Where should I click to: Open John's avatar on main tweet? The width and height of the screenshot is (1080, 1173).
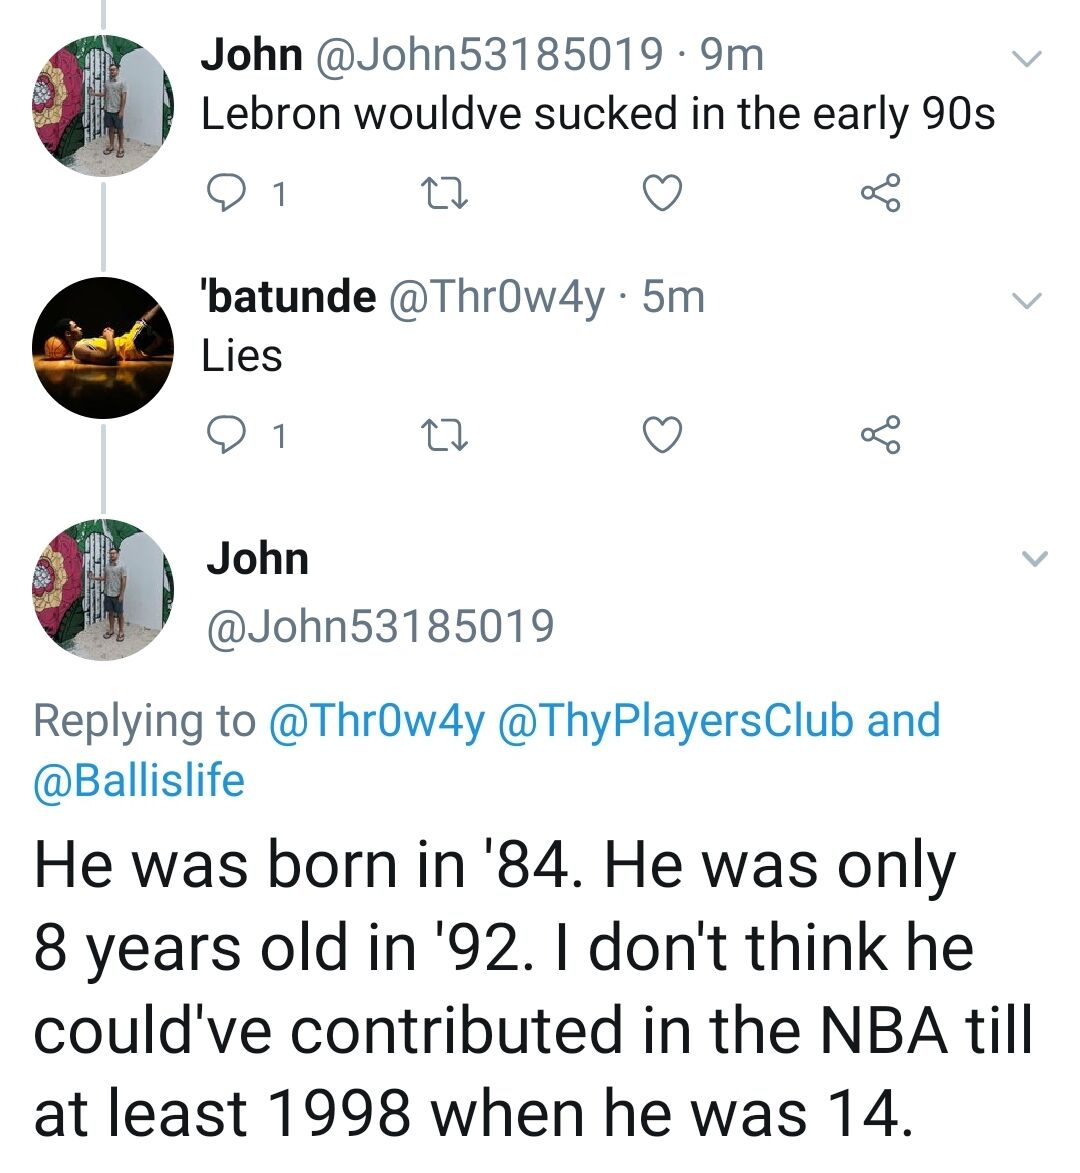tap(102, 589)
